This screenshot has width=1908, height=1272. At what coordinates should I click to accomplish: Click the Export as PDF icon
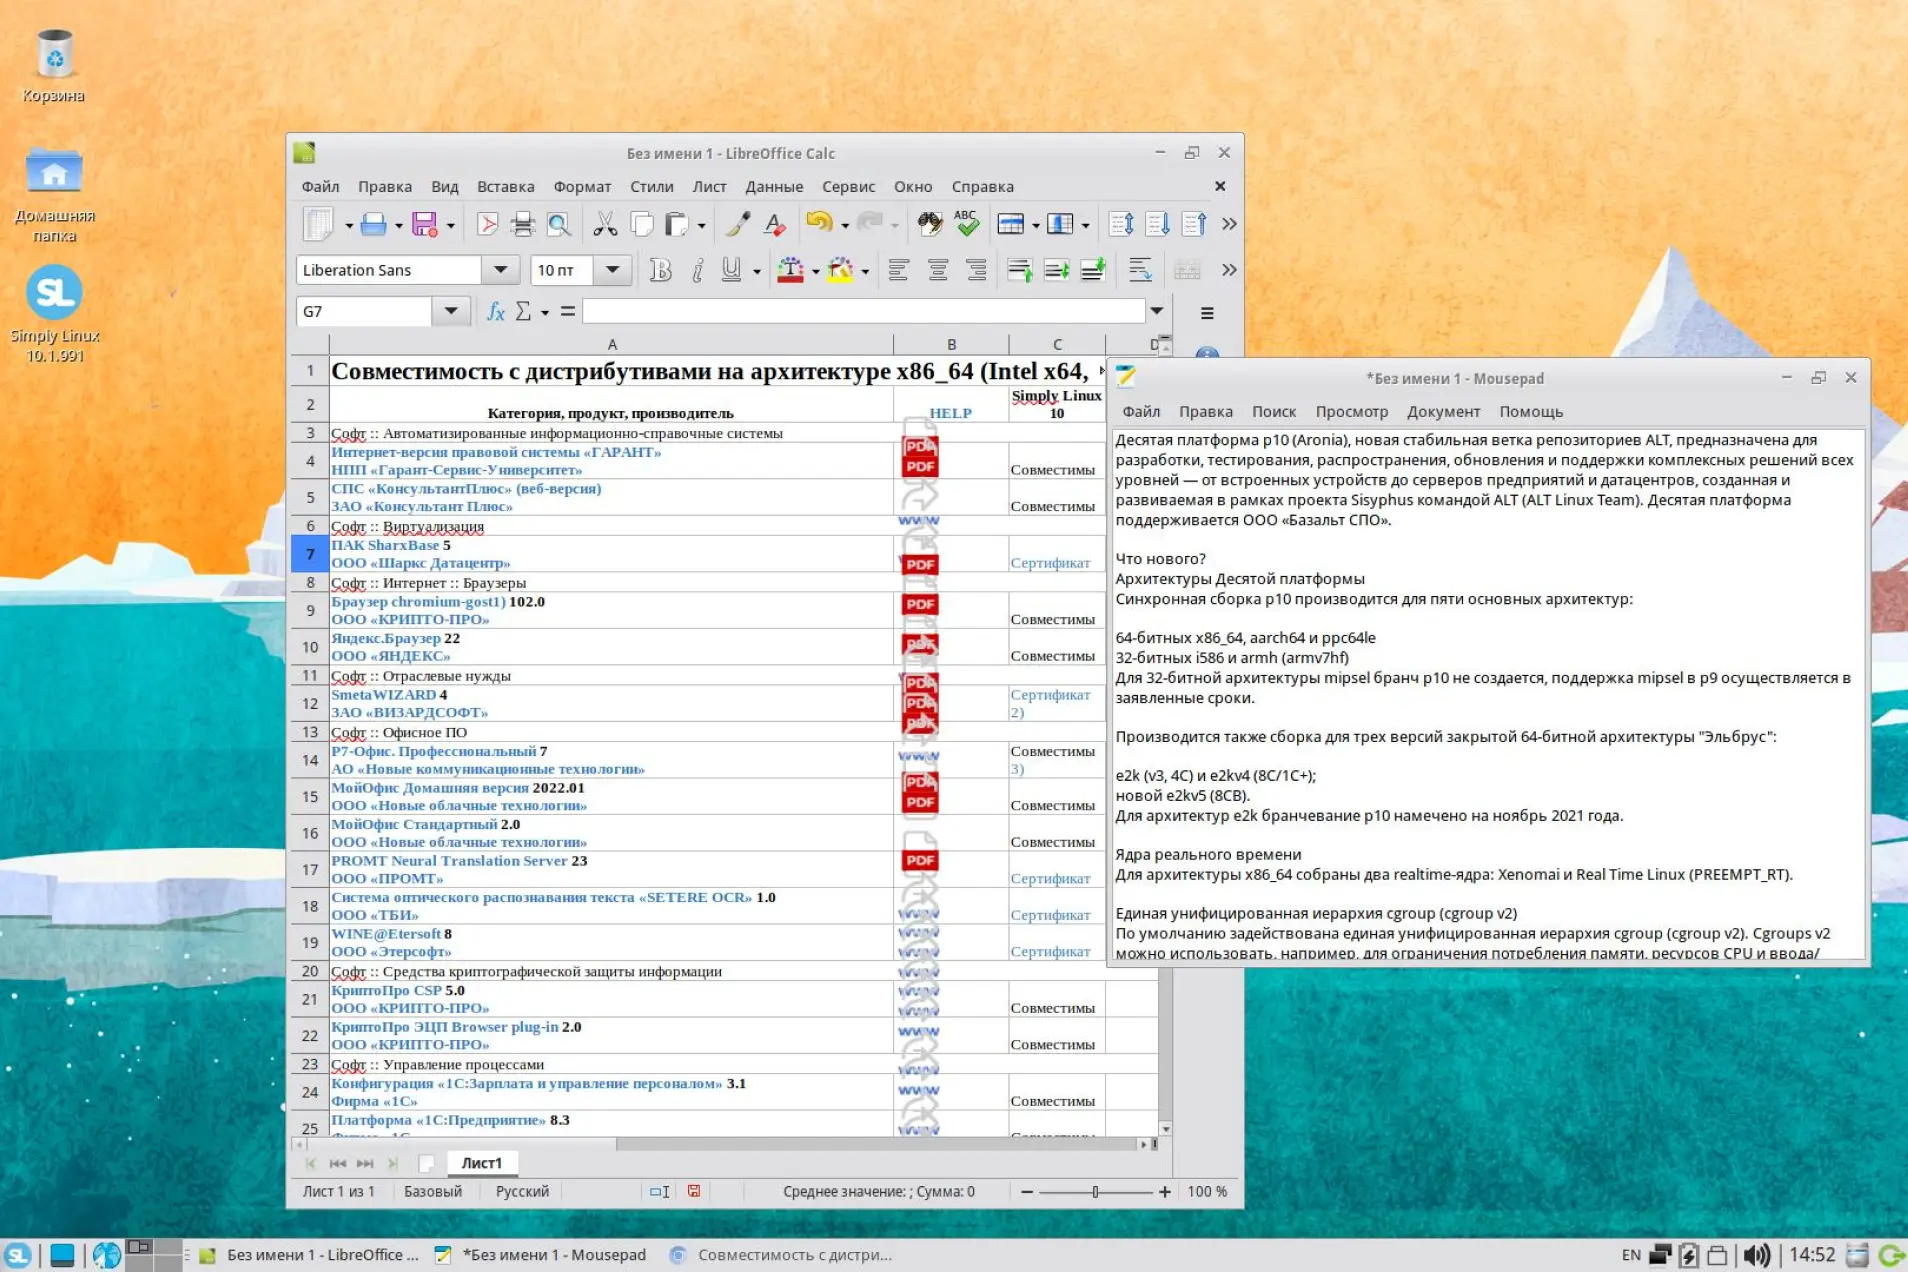point(487,224)
